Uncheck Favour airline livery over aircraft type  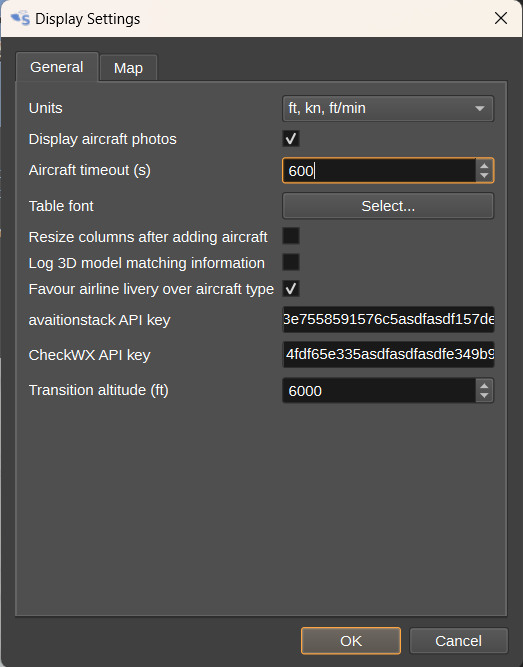tap(291, 288)
